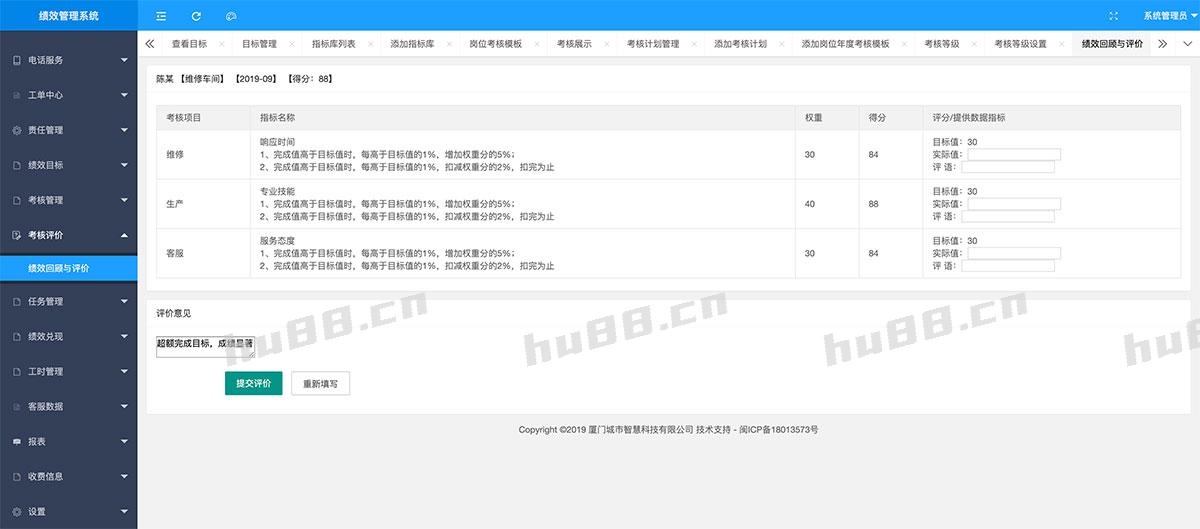The width and height of the screenshot is (1200, 529).
Task: Click the 报表 sidebar icon
Action: point(16,441)
